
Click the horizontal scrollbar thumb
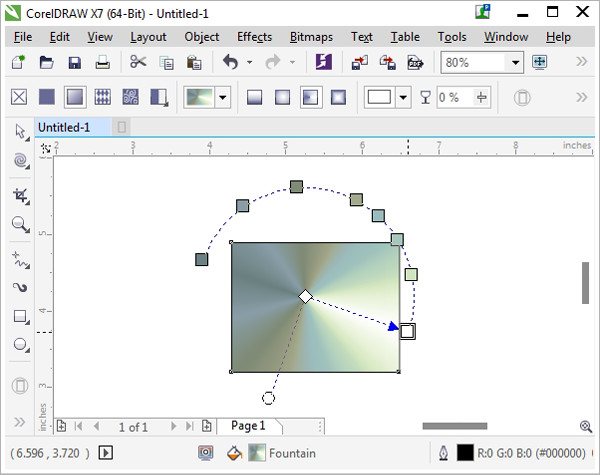tap(455, 426)
